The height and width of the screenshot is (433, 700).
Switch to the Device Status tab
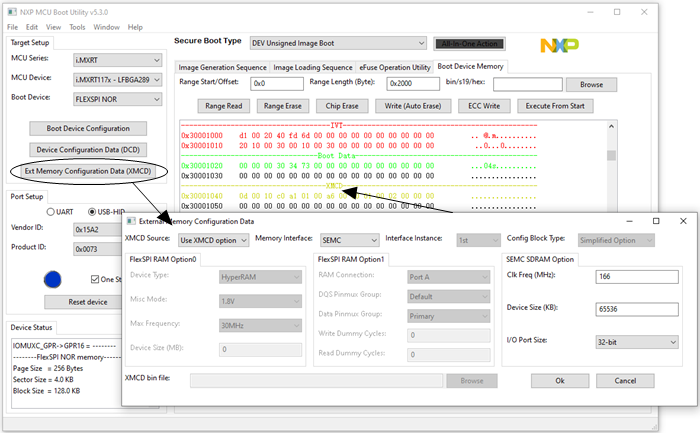point(31,328)
